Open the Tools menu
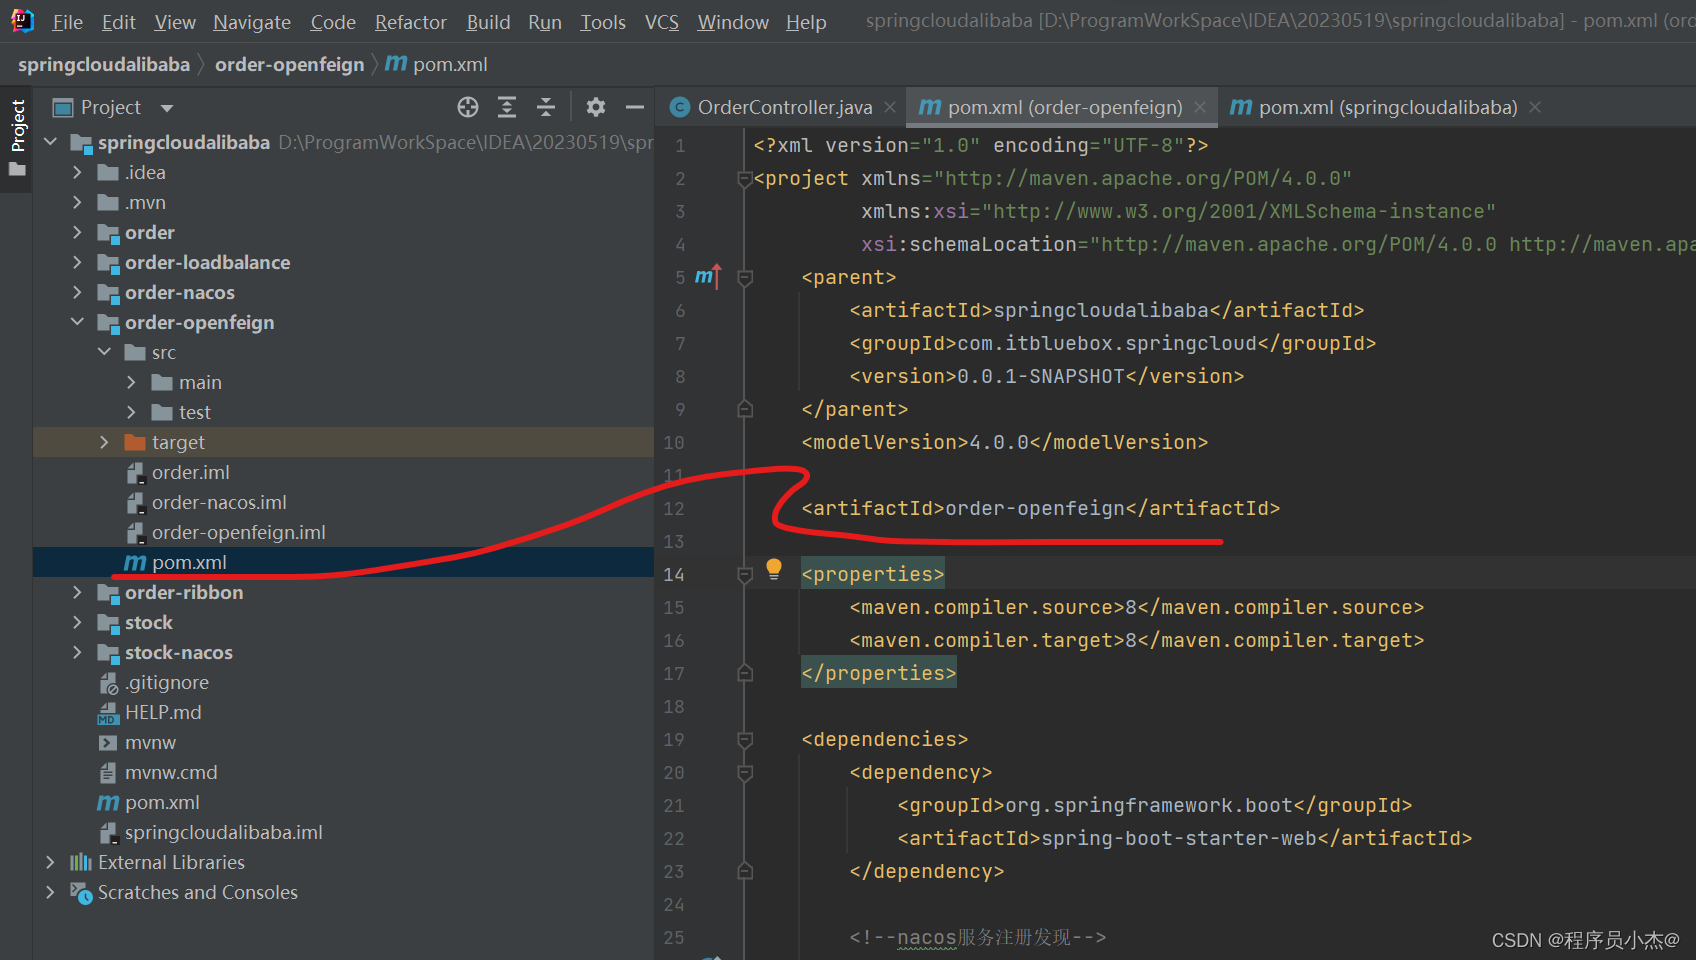The width and height of the screenshot is (1696, 960). click(603, 22)
